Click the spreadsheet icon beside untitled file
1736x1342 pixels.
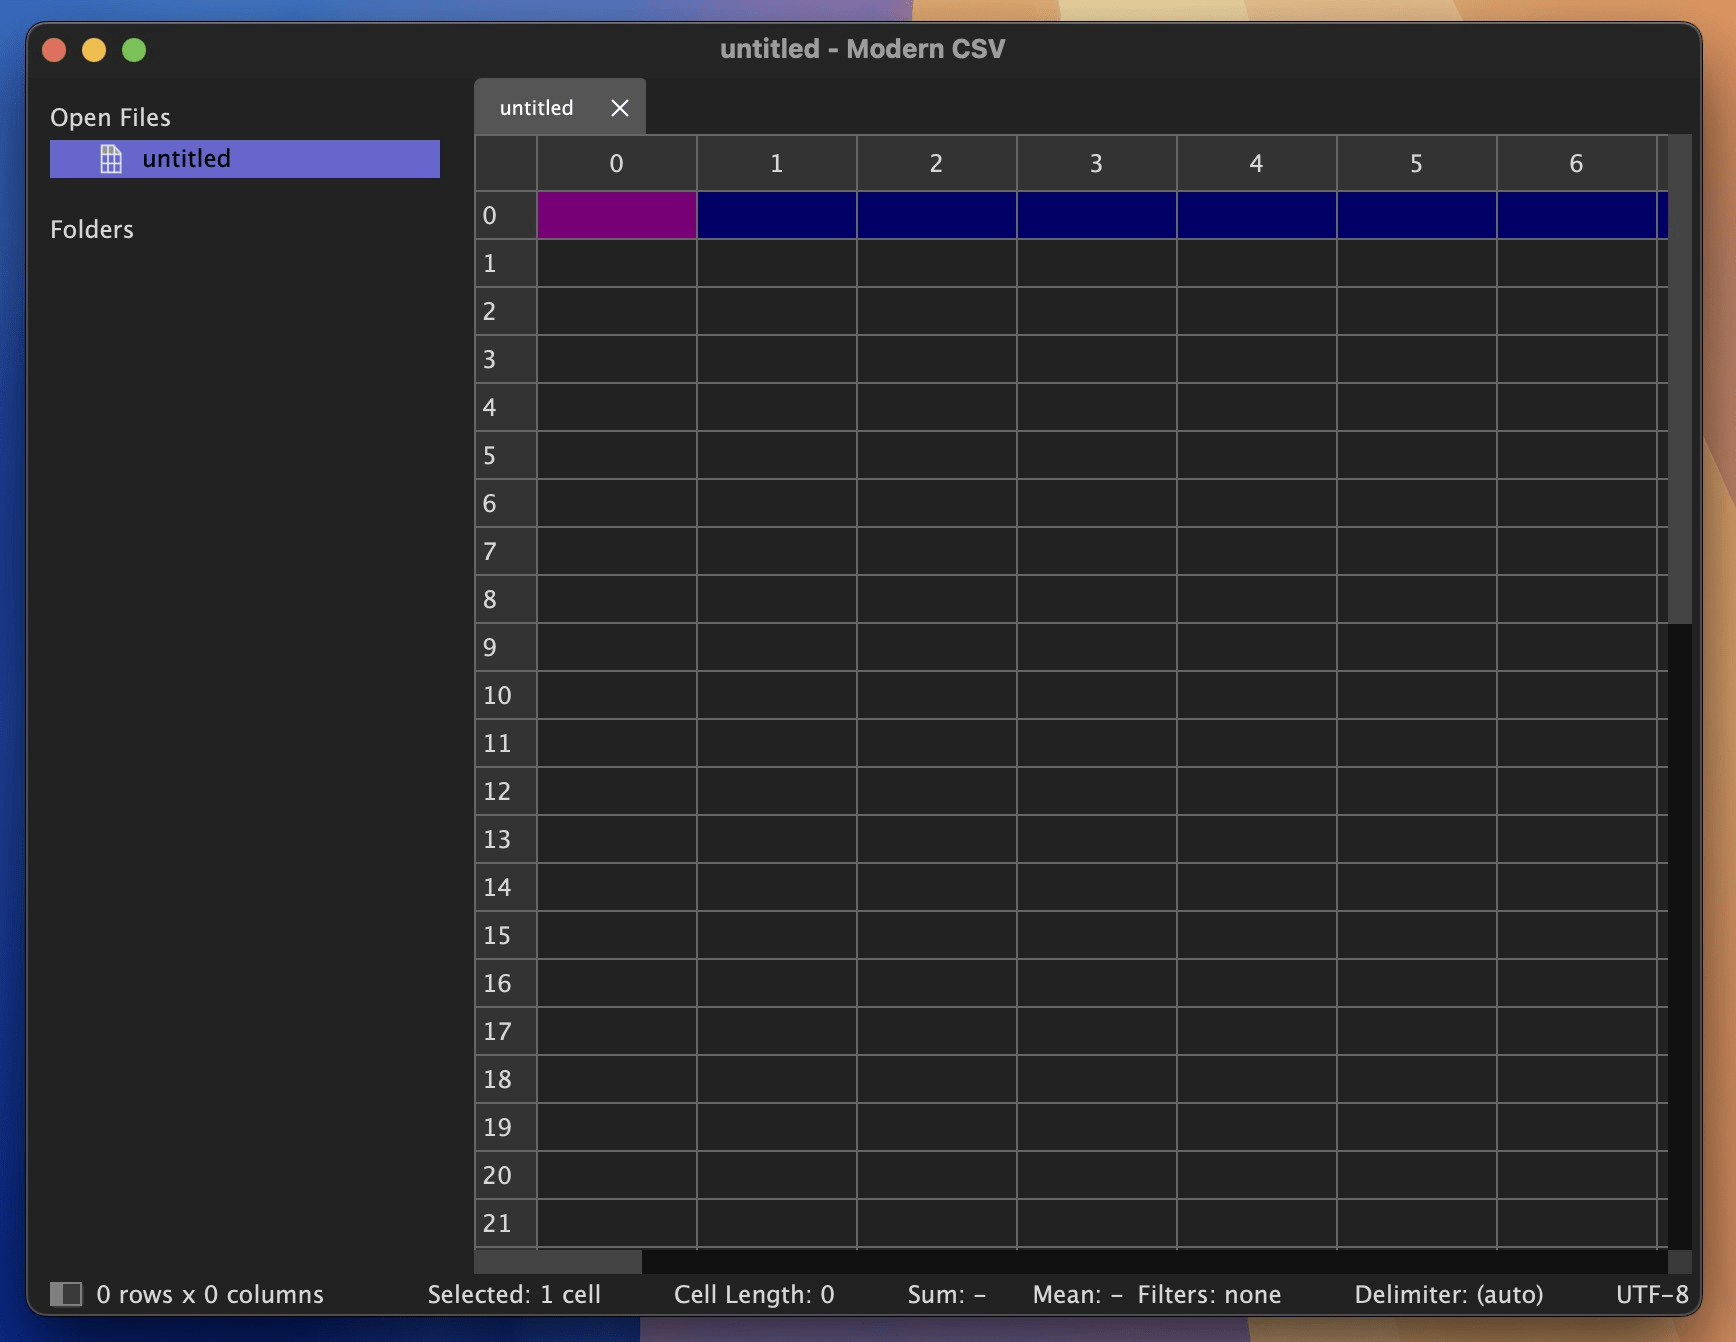pyautogui.click(x=112, y=158)
